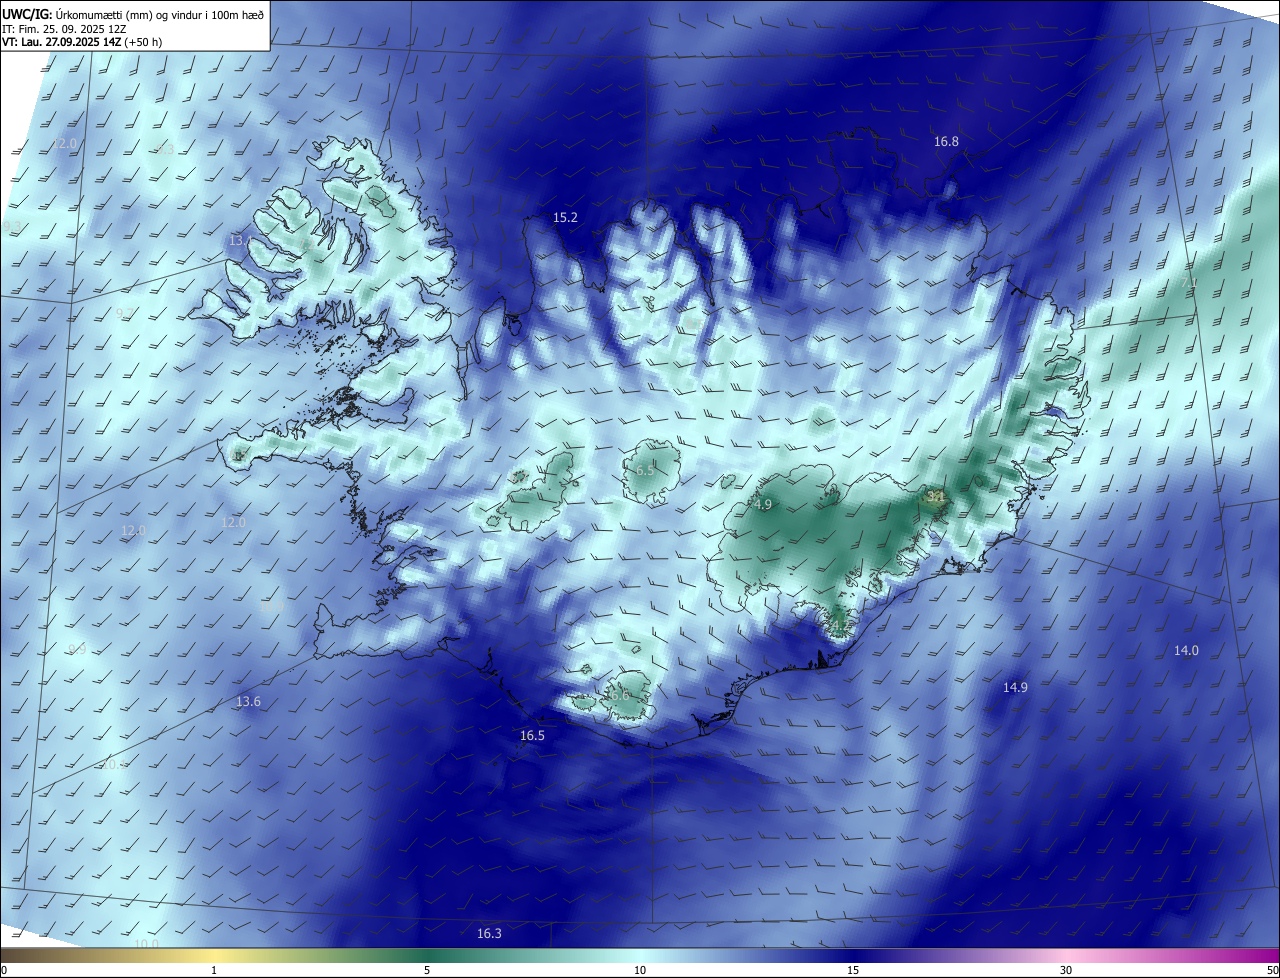Click the 6.5 value on Hofsjökull glacier
1280x978 pixels.
coord(645,470)
